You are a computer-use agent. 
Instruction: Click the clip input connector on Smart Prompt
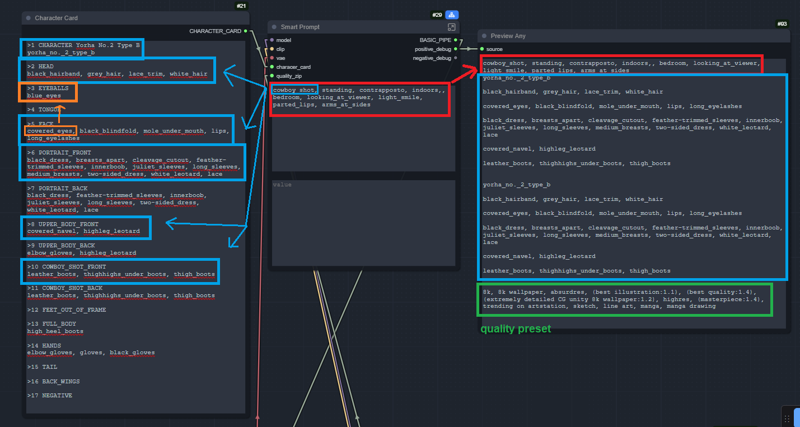272,50
